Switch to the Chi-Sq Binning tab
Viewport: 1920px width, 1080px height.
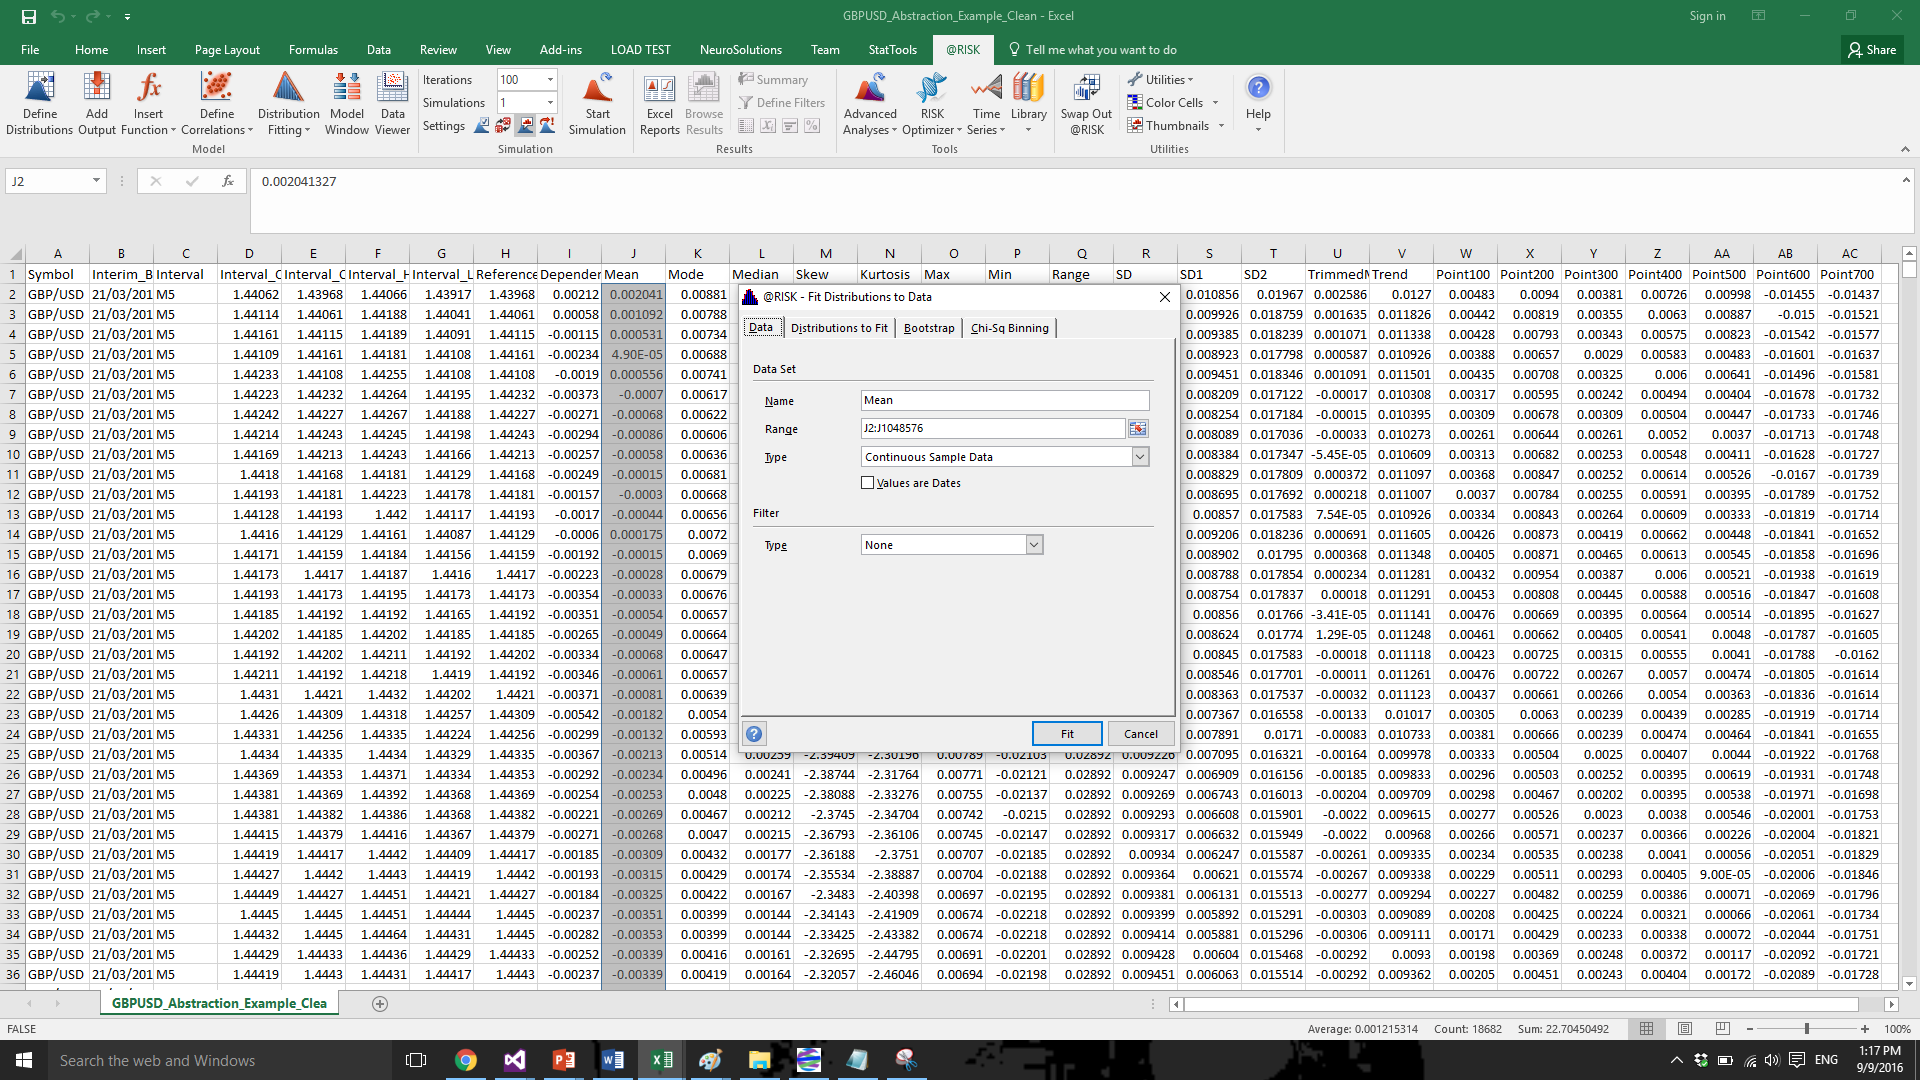click(x=1009, y=328)
